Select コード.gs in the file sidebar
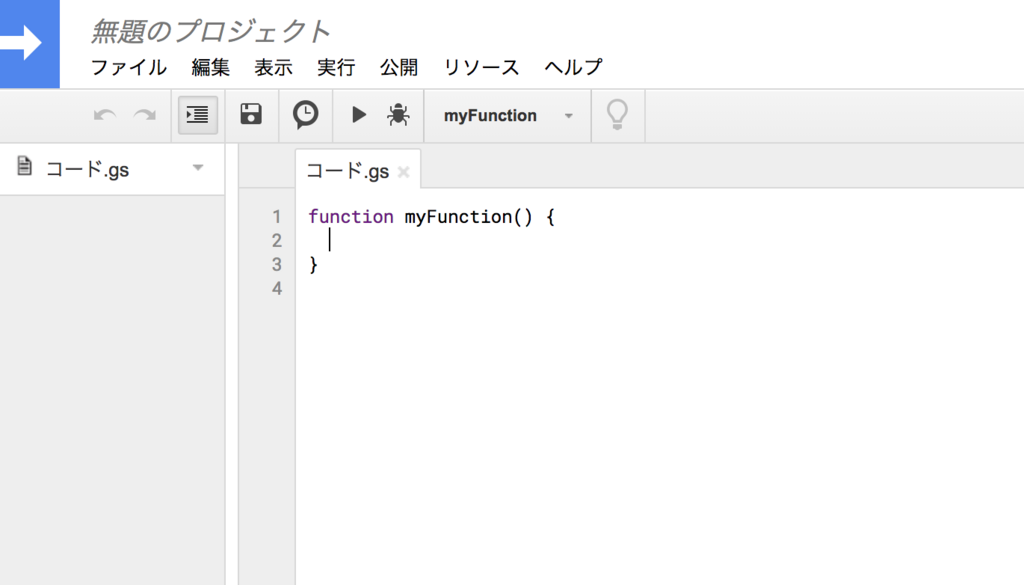1024x585 pixels. [88, 169]
